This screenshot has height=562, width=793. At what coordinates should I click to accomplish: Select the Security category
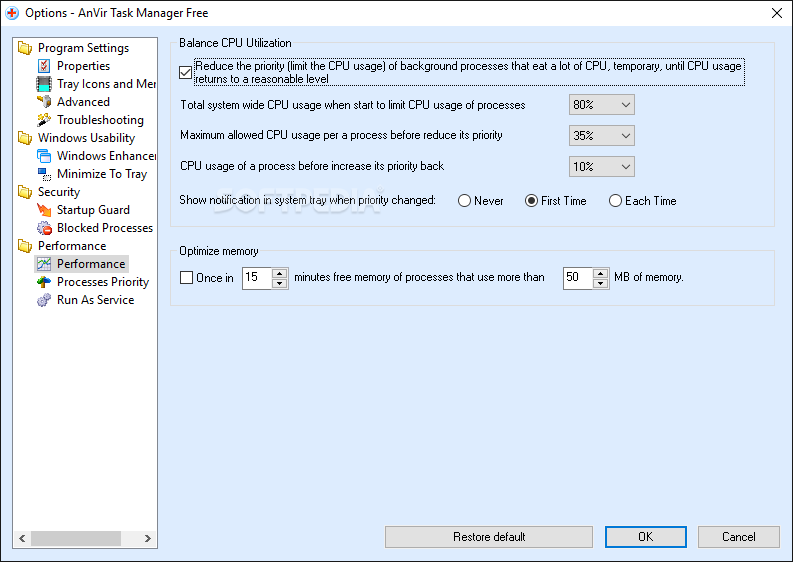[x=59, y=192]
